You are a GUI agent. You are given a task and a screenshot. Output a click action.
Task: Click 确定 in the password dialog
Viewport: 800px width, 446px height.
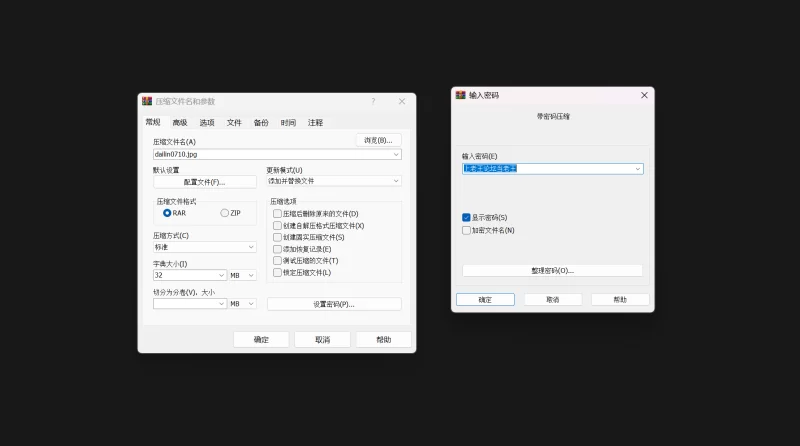(485, 300)
